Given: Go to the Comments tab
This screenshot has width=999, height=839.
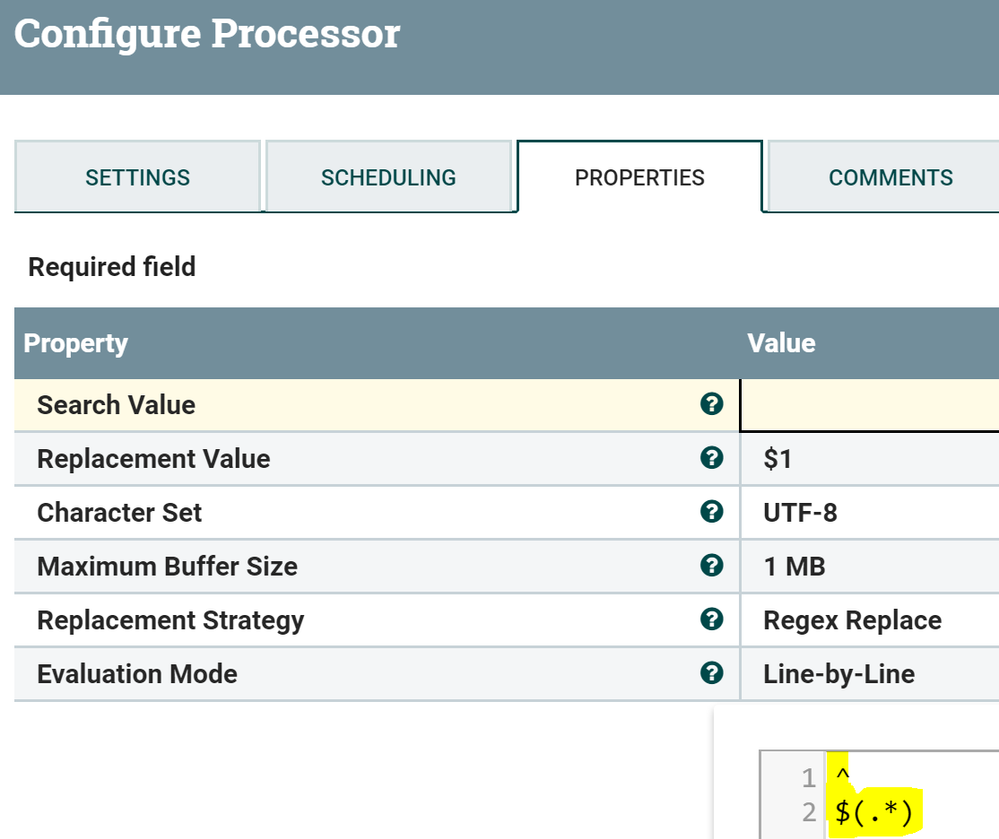Looking at the screenshot, I should pos(890,177).
